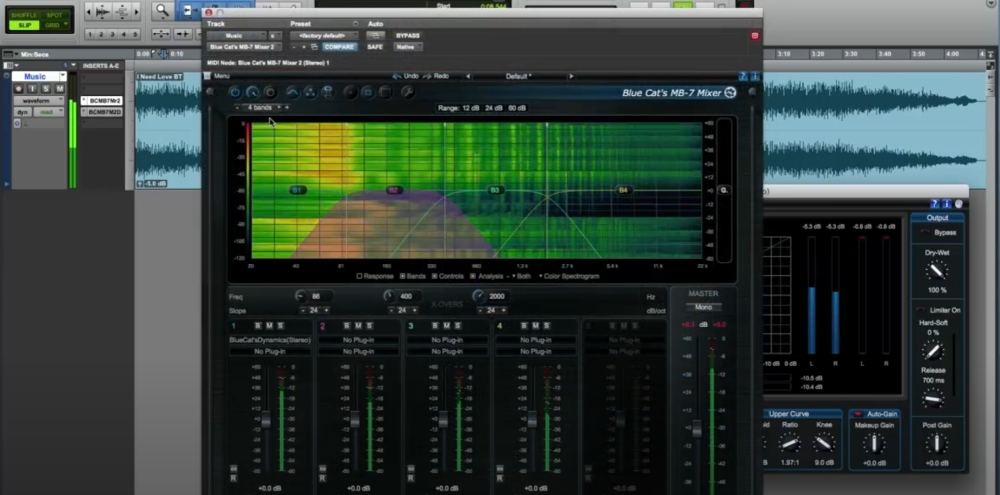Select band B1 handle on spectrogram

297,190
